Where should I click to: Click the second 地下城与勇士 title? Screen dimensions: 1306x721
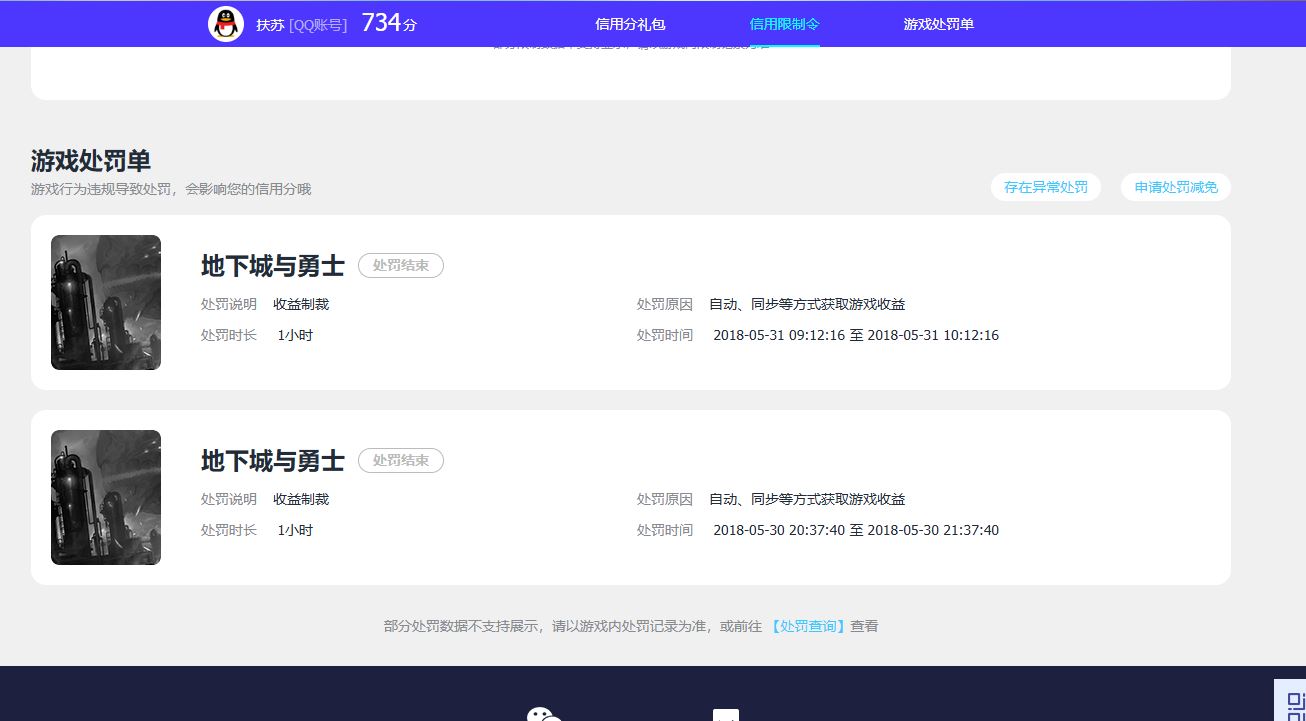[272, 461]
